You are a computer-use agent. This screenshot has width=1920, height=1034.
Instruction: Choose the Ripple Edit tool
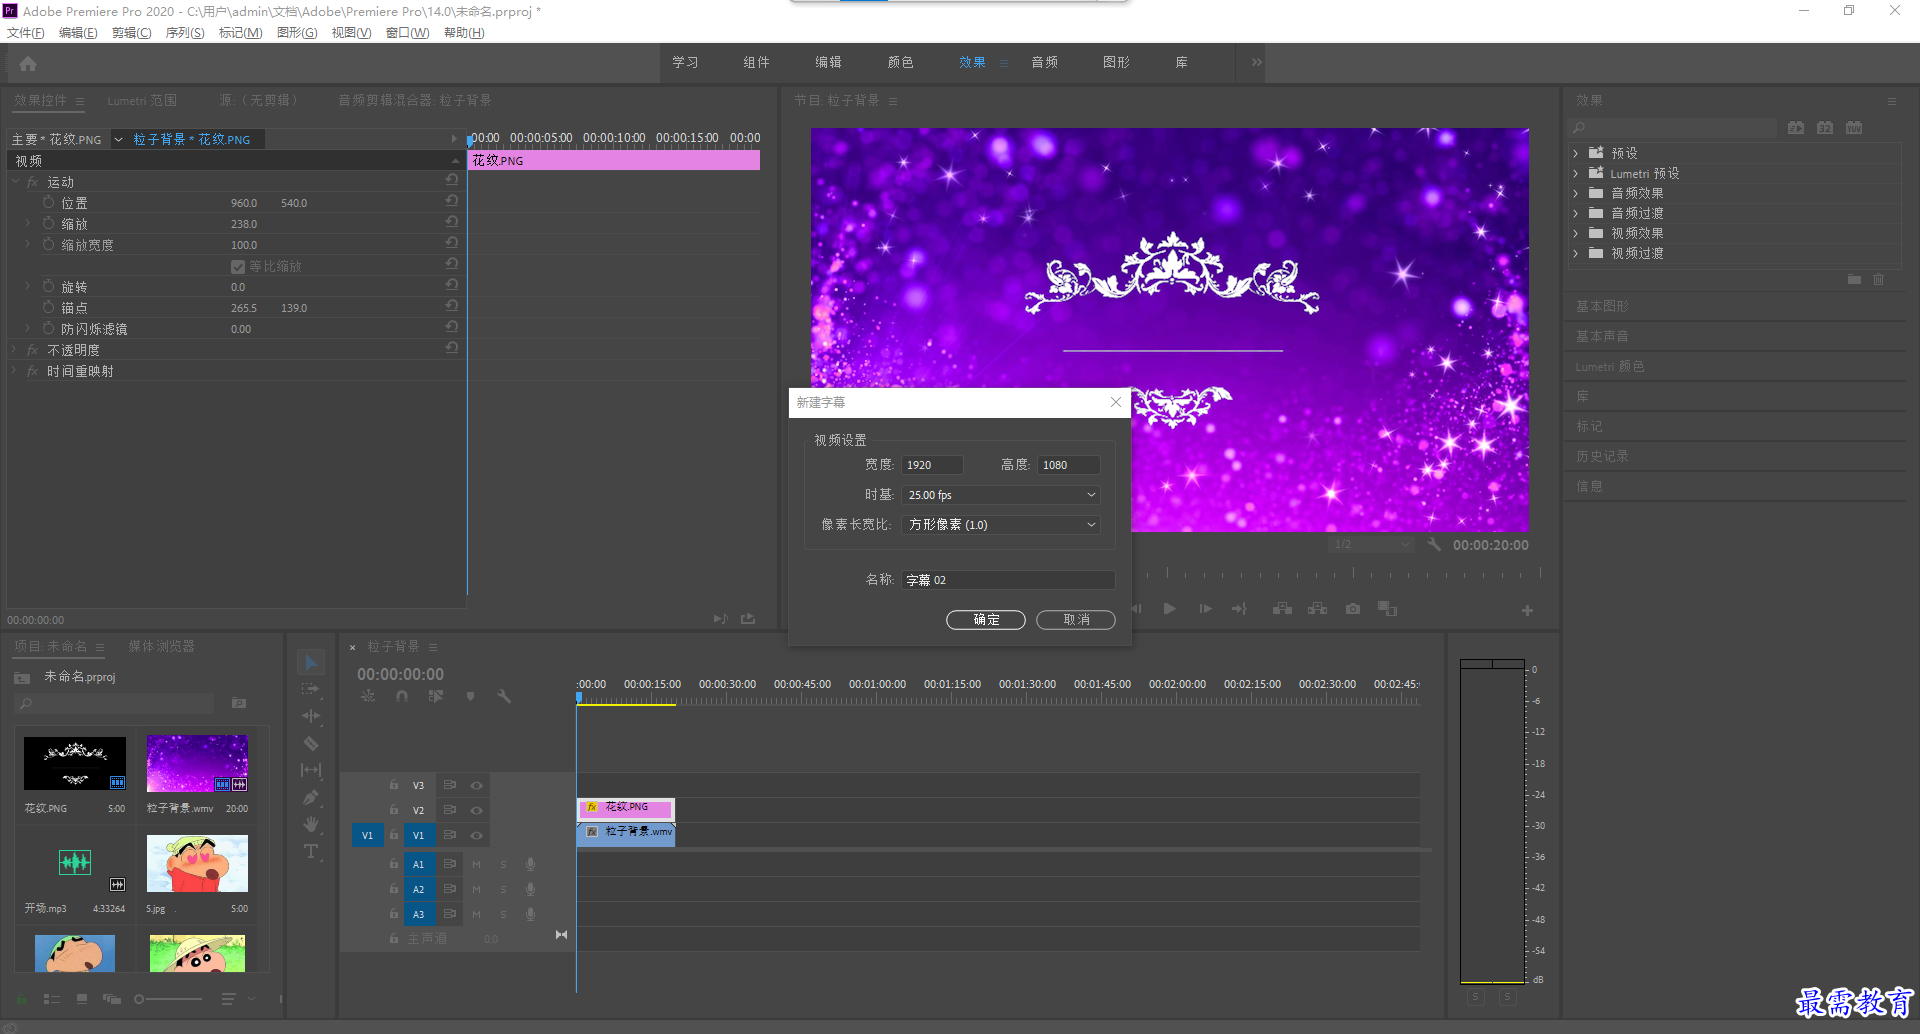pos(311,716)
